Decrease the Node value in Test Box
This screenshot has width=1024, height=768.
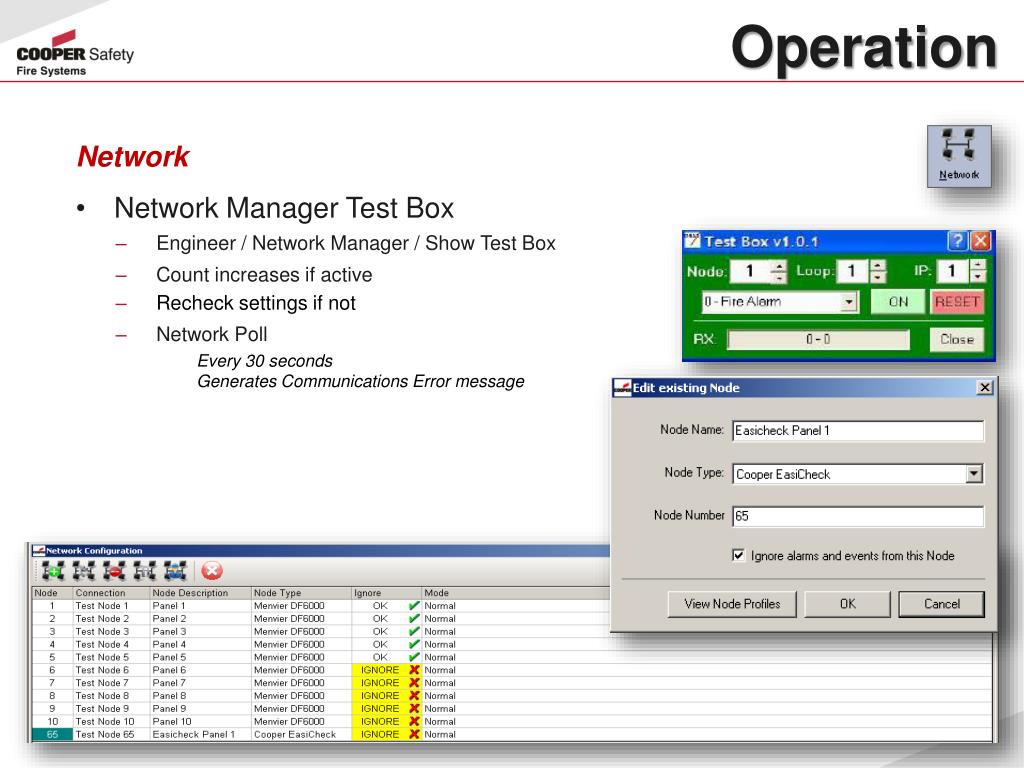pyautogui.click(x=778, y=277)
